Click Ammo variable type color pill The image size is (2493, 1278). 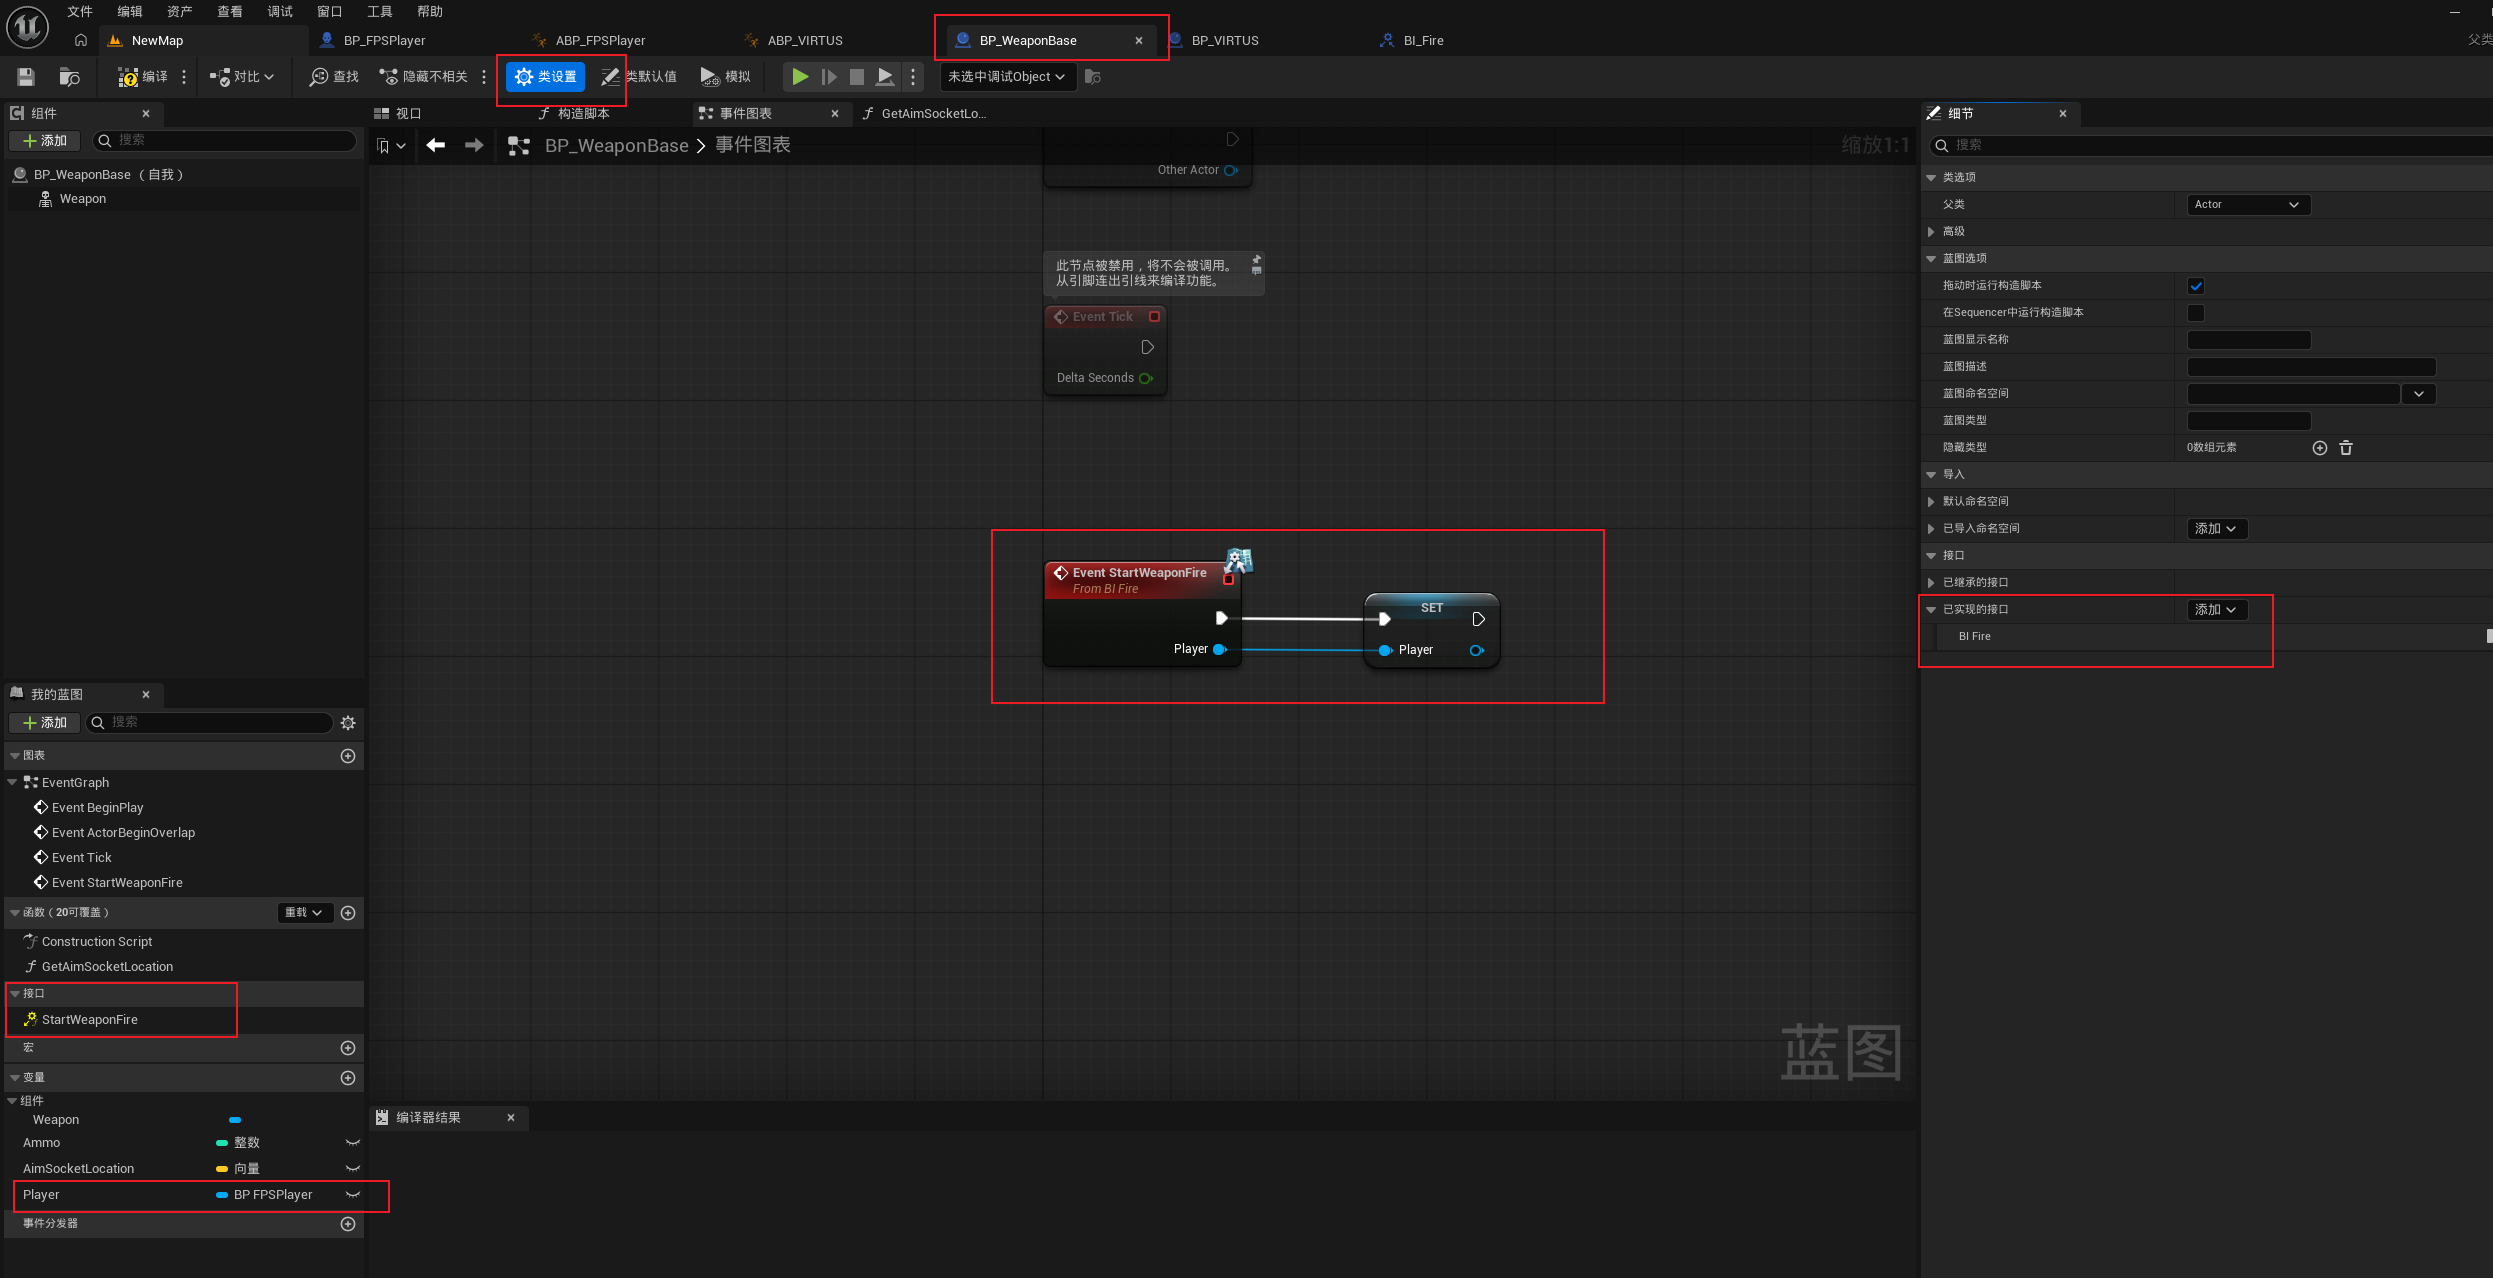[x=222, y=1143]
